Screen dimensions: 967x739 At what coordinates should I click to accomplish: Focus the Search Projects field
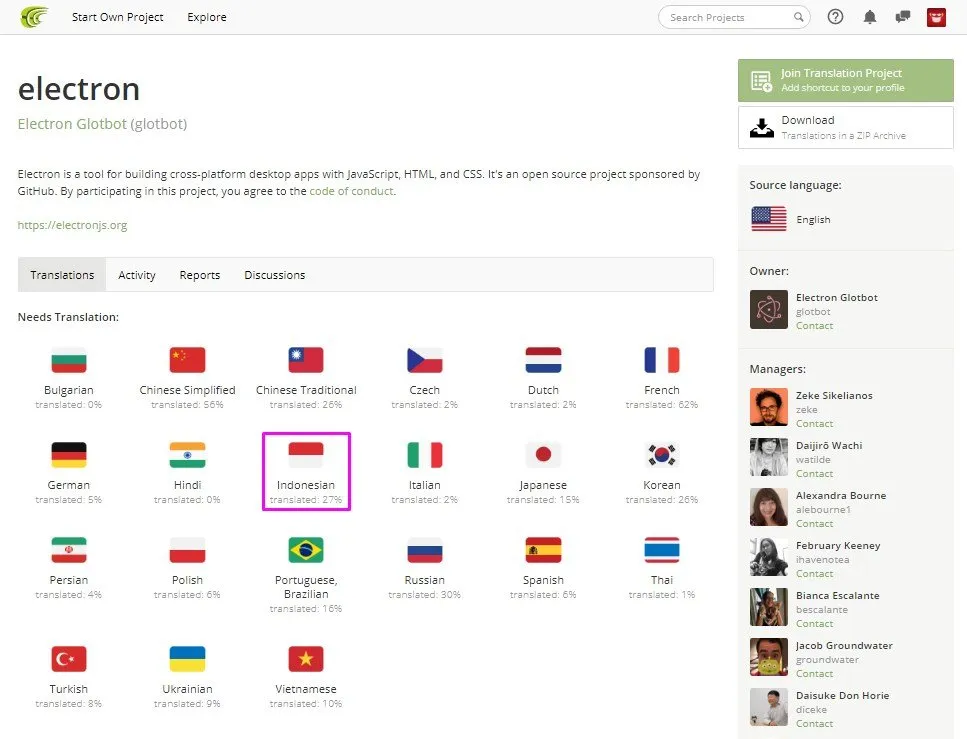tap(734, 17)
